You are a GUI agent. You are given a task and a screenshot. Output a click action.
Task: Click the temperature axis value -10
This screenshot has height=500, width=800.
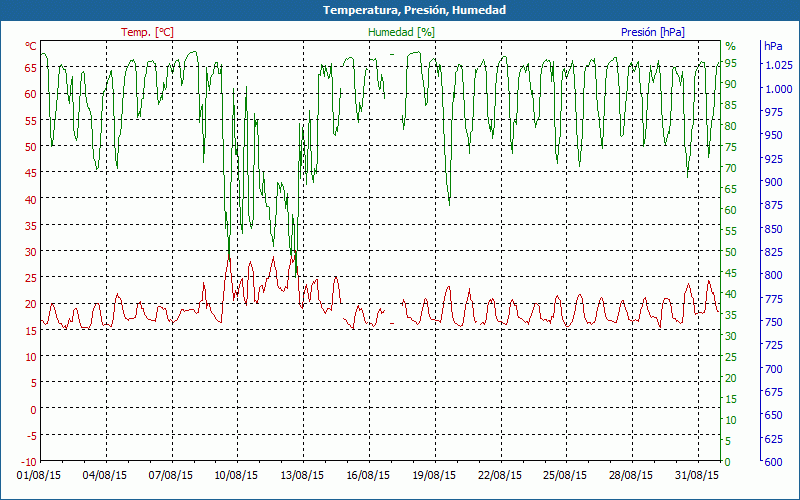29,462
